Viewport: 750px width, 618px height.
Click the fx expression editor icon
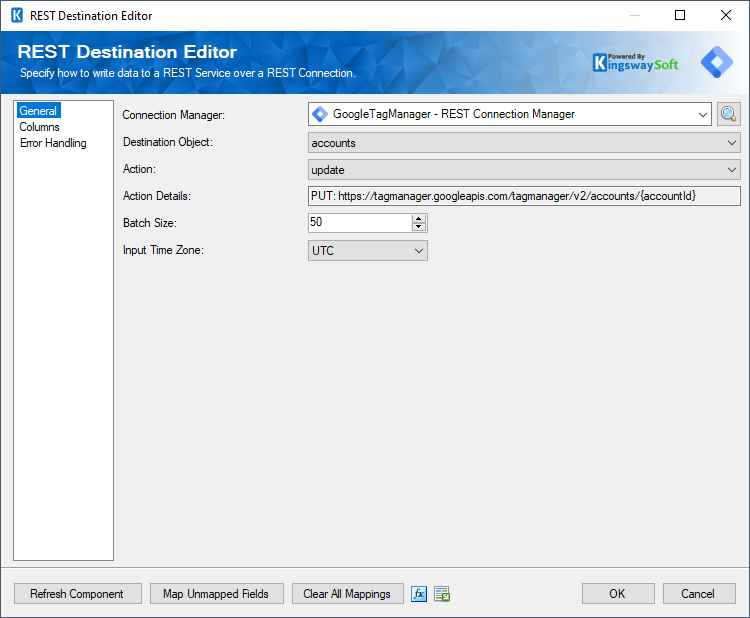[419, 594]
